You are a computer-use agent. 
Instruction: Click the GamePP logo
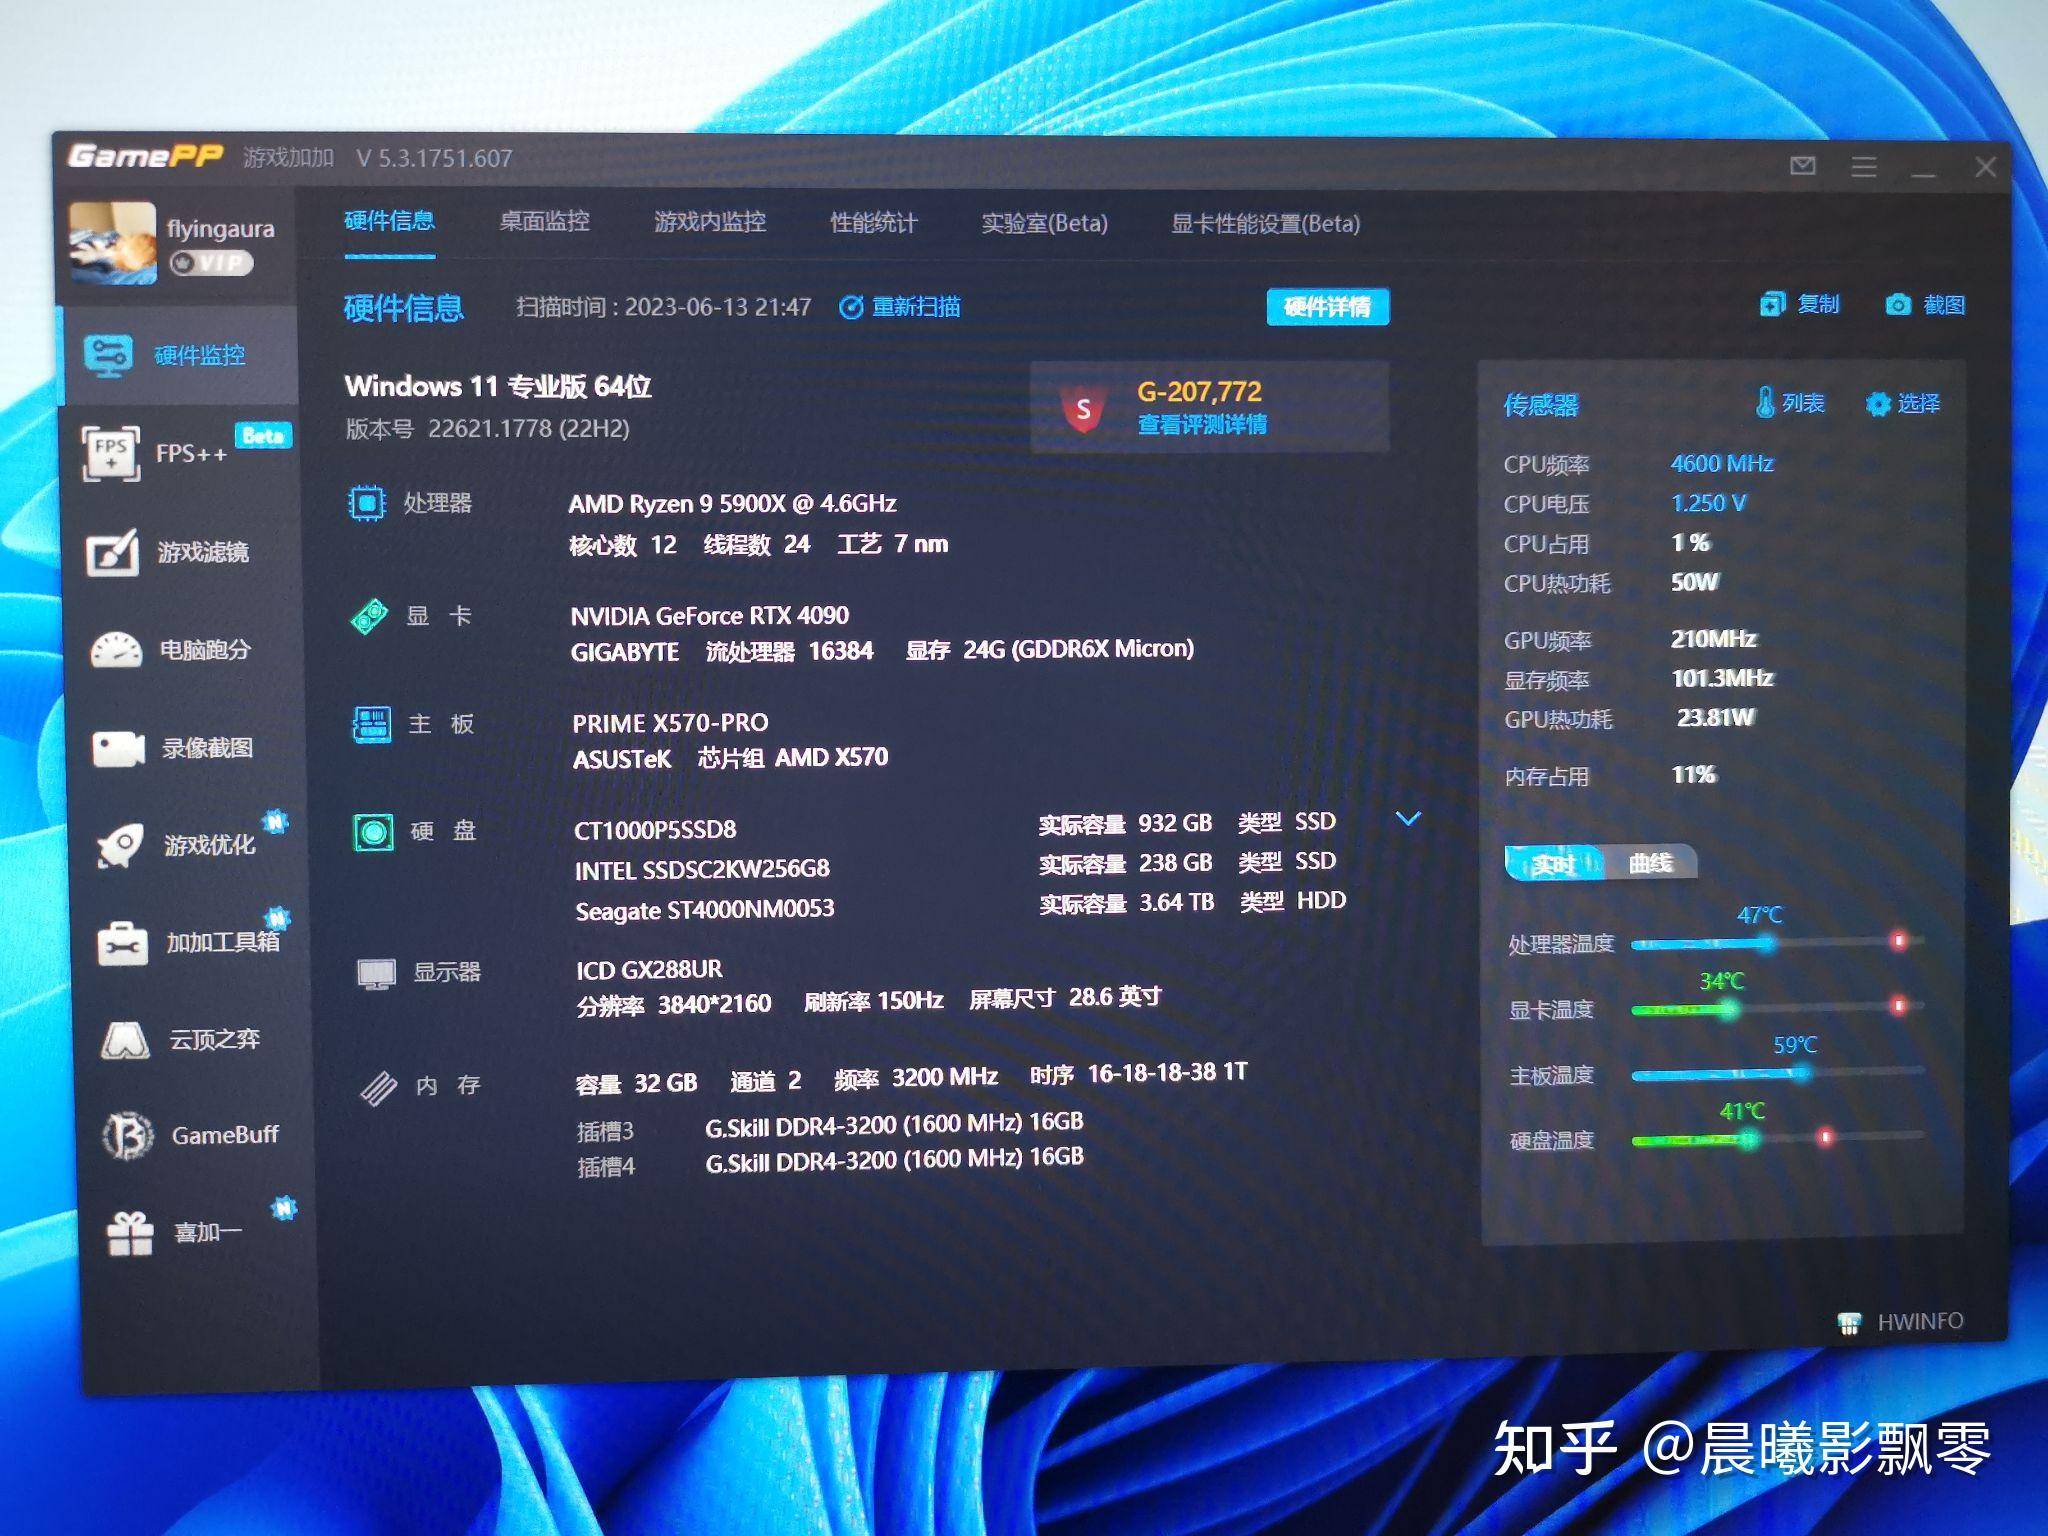click(x=145, y=156)
